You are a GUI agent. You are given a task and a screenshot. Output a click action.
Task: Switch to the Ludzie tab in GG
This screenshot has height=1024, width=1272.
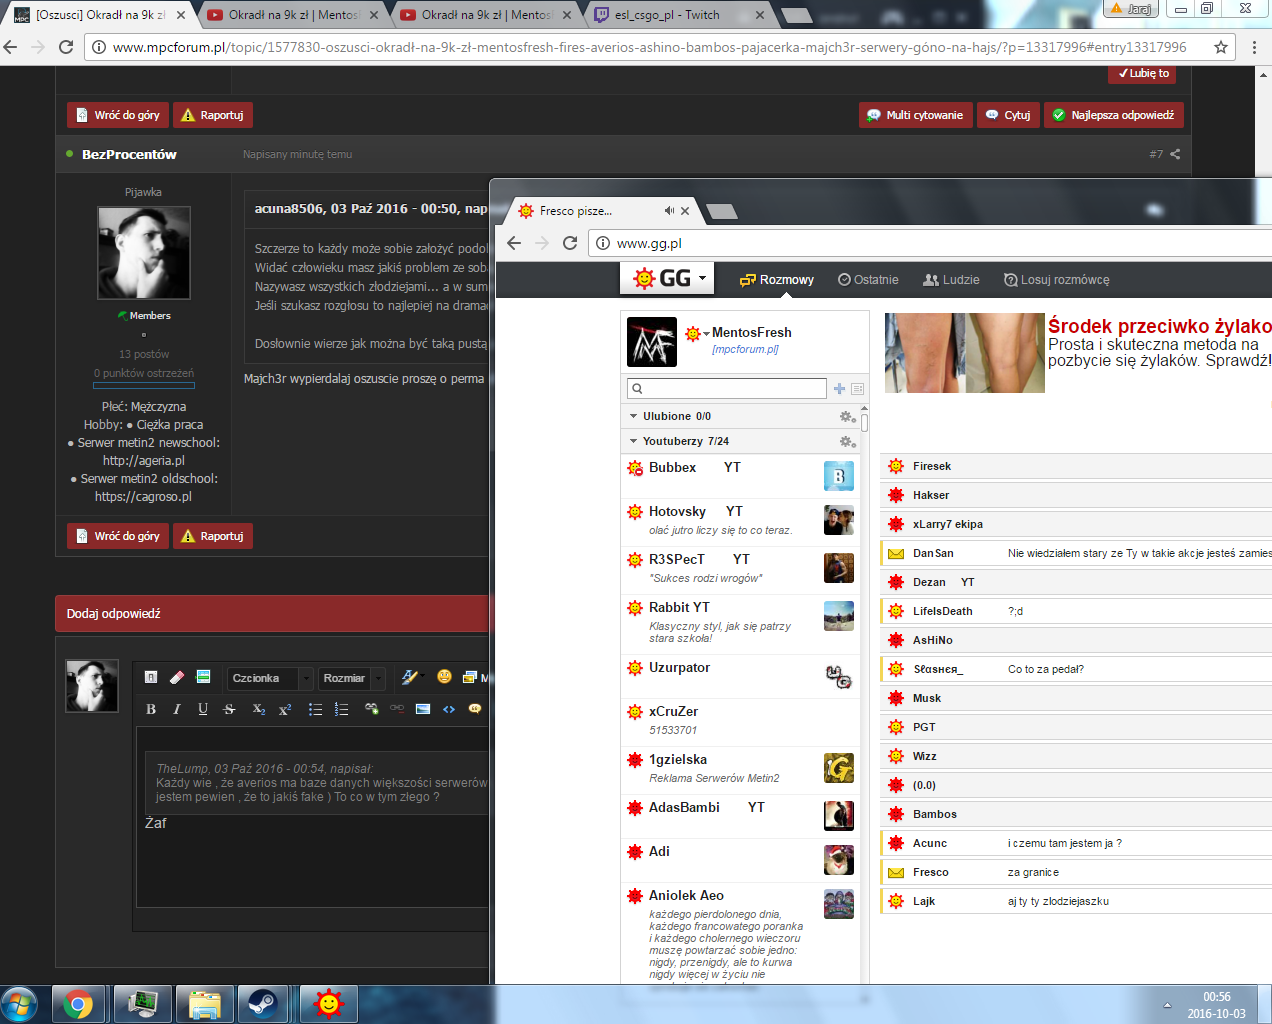[x=951, y=280]
